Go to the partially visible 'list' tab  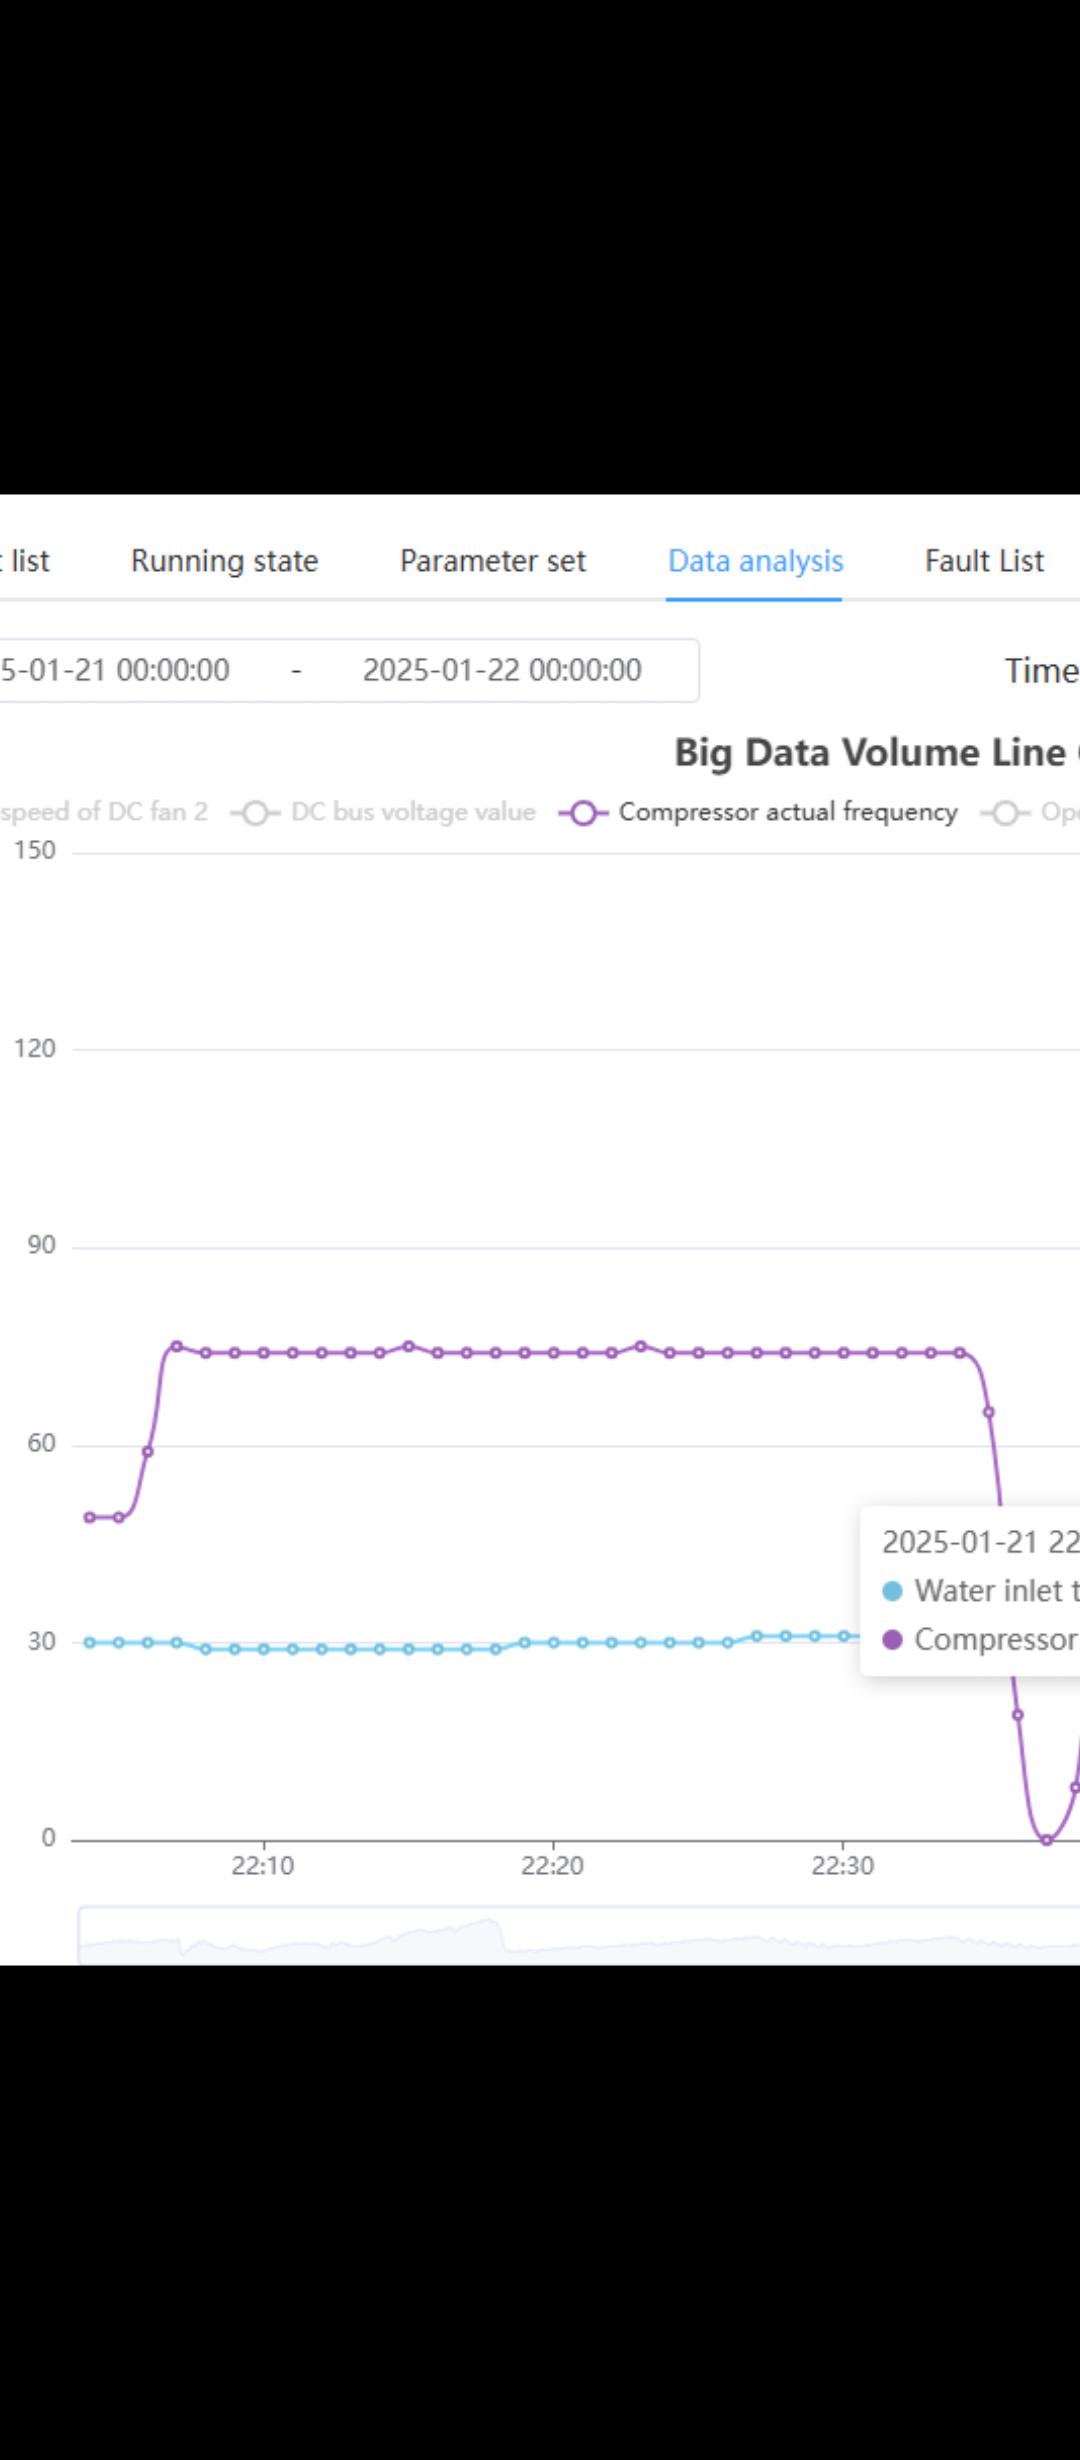click(x=30, y=561)
